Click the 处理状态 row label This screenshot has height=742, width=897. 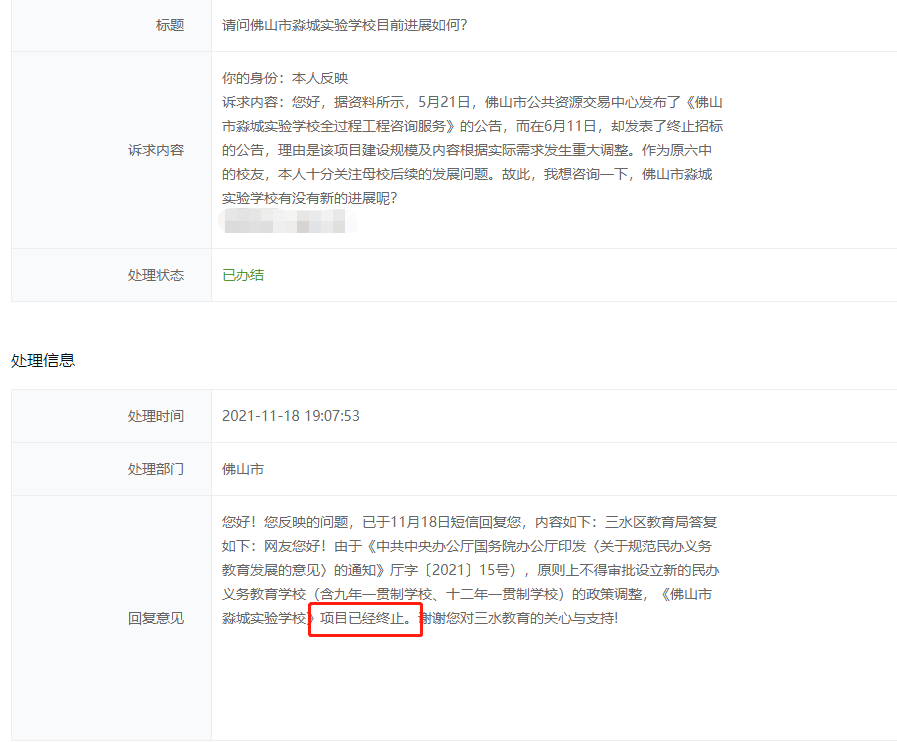click(x=156, y=275)
